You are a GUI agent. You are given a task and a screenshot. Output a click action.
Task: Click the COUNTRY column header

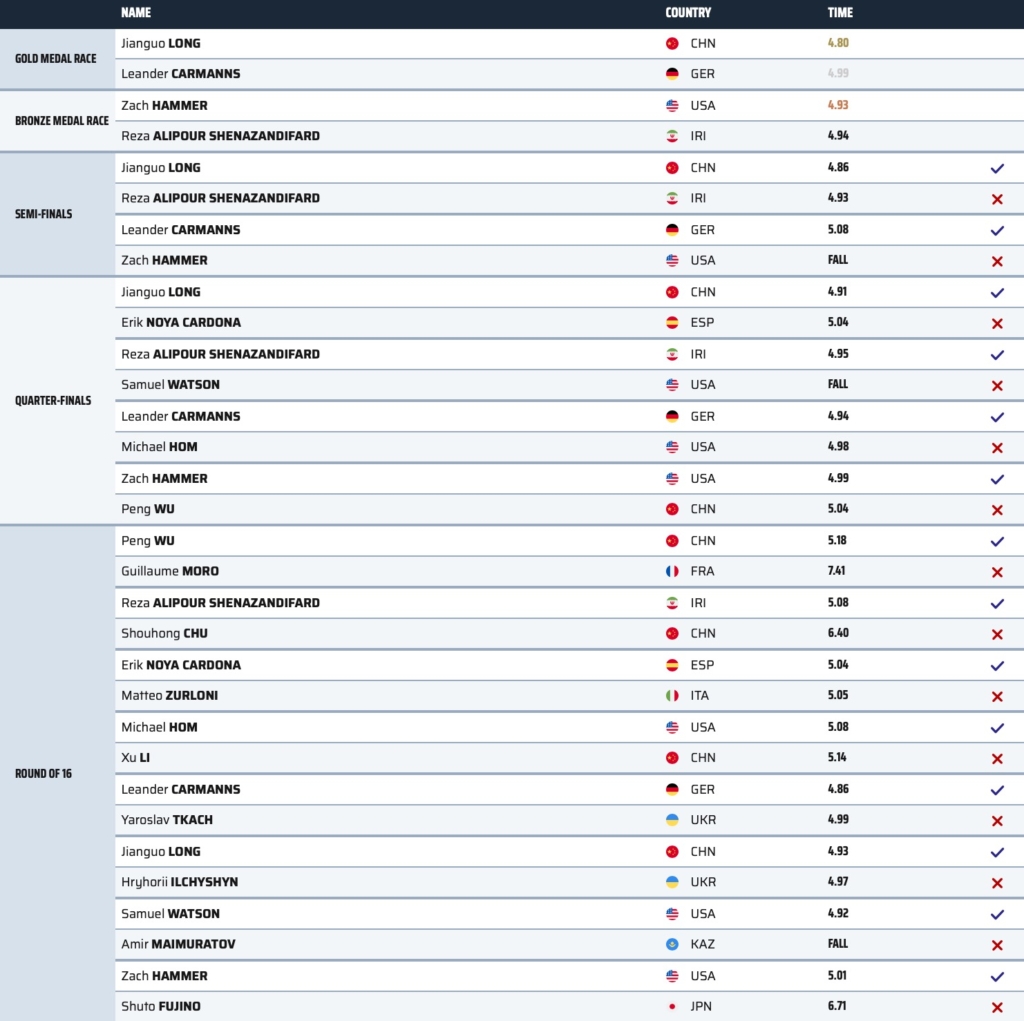[x=688, y=13]
